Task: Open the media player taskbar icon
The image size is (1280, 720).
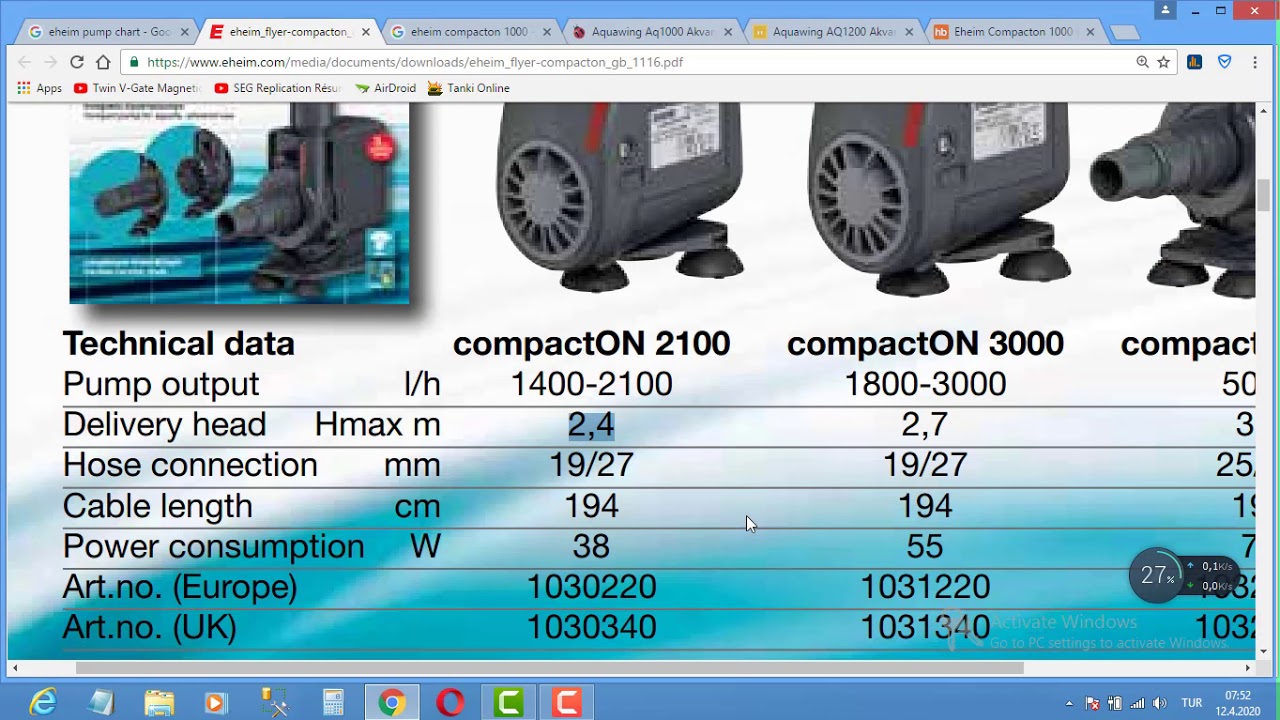Action: point(217,703)
